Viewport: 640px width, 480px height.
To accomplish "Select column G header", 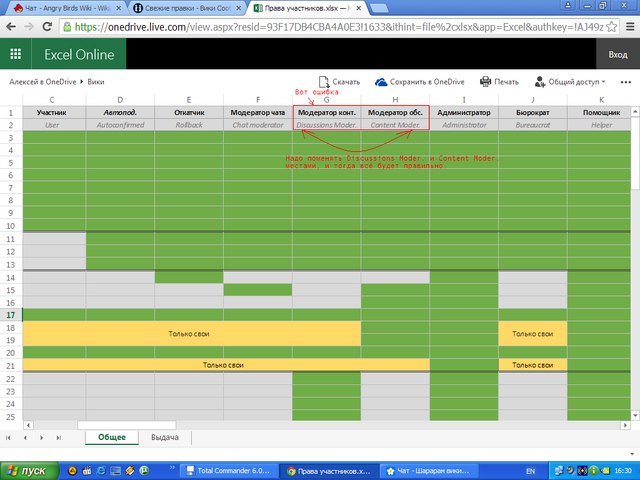I will point(326,100).
